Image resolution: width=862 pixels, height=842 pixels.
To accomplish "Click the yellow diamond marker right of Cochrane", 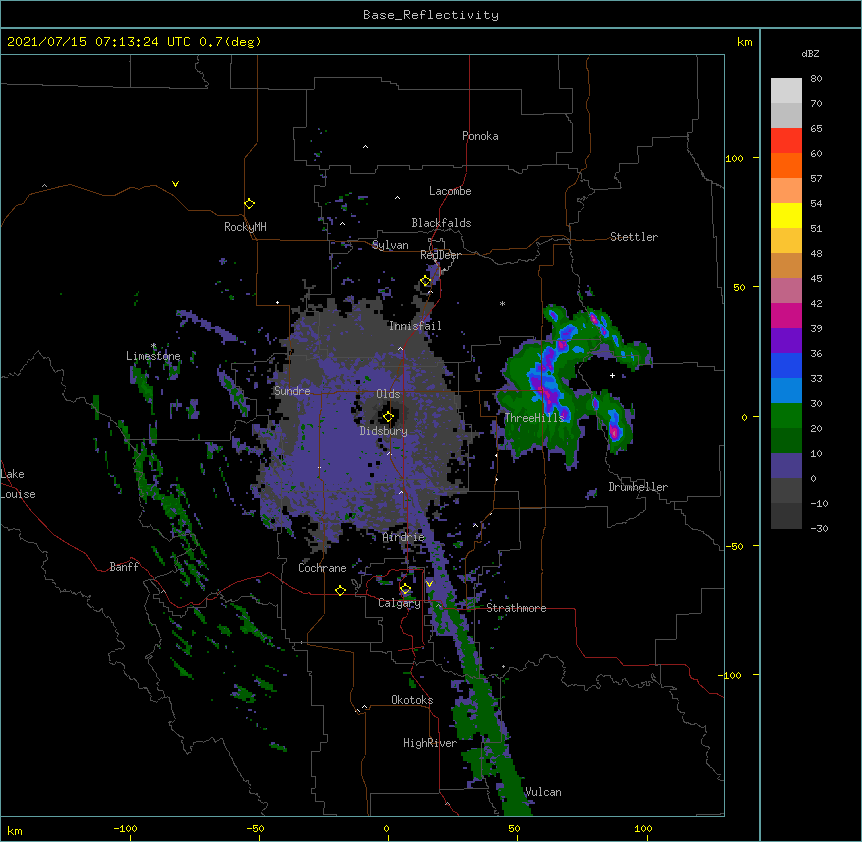I will pyautogui.click(x=340, y=590).
